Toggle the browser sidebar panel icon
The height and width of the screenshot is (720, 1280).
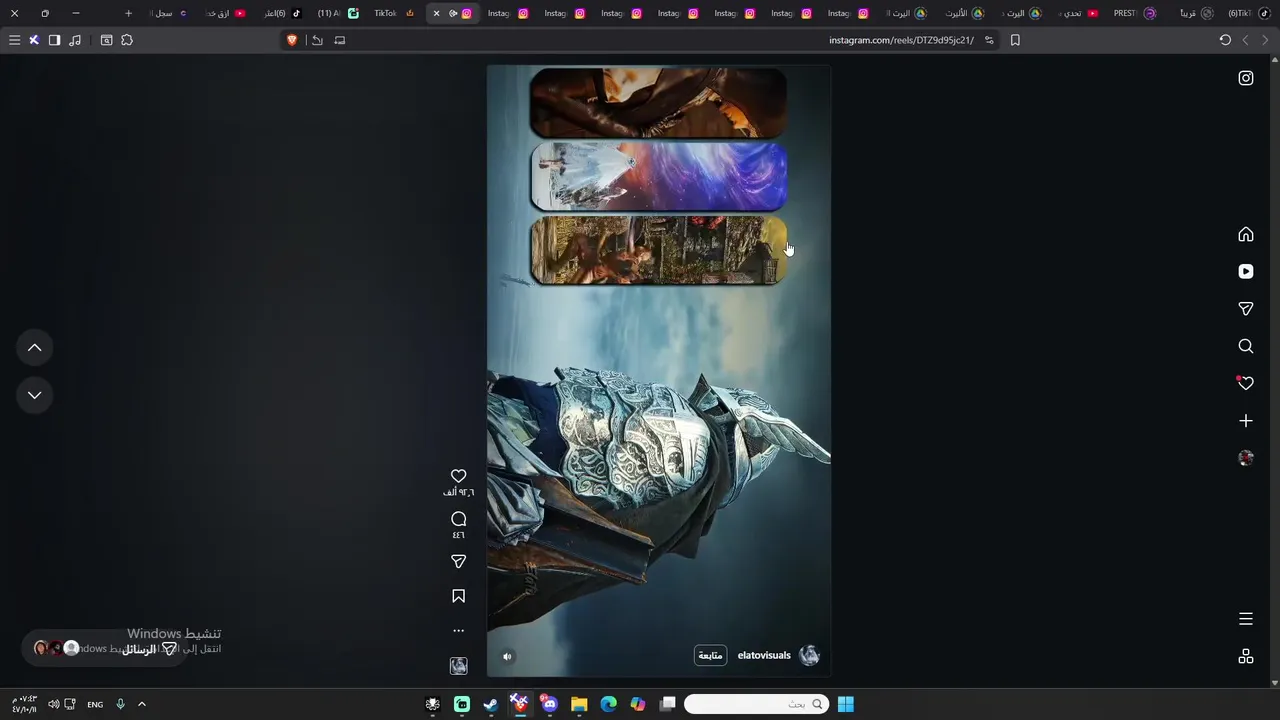click(x=54, y=40)
